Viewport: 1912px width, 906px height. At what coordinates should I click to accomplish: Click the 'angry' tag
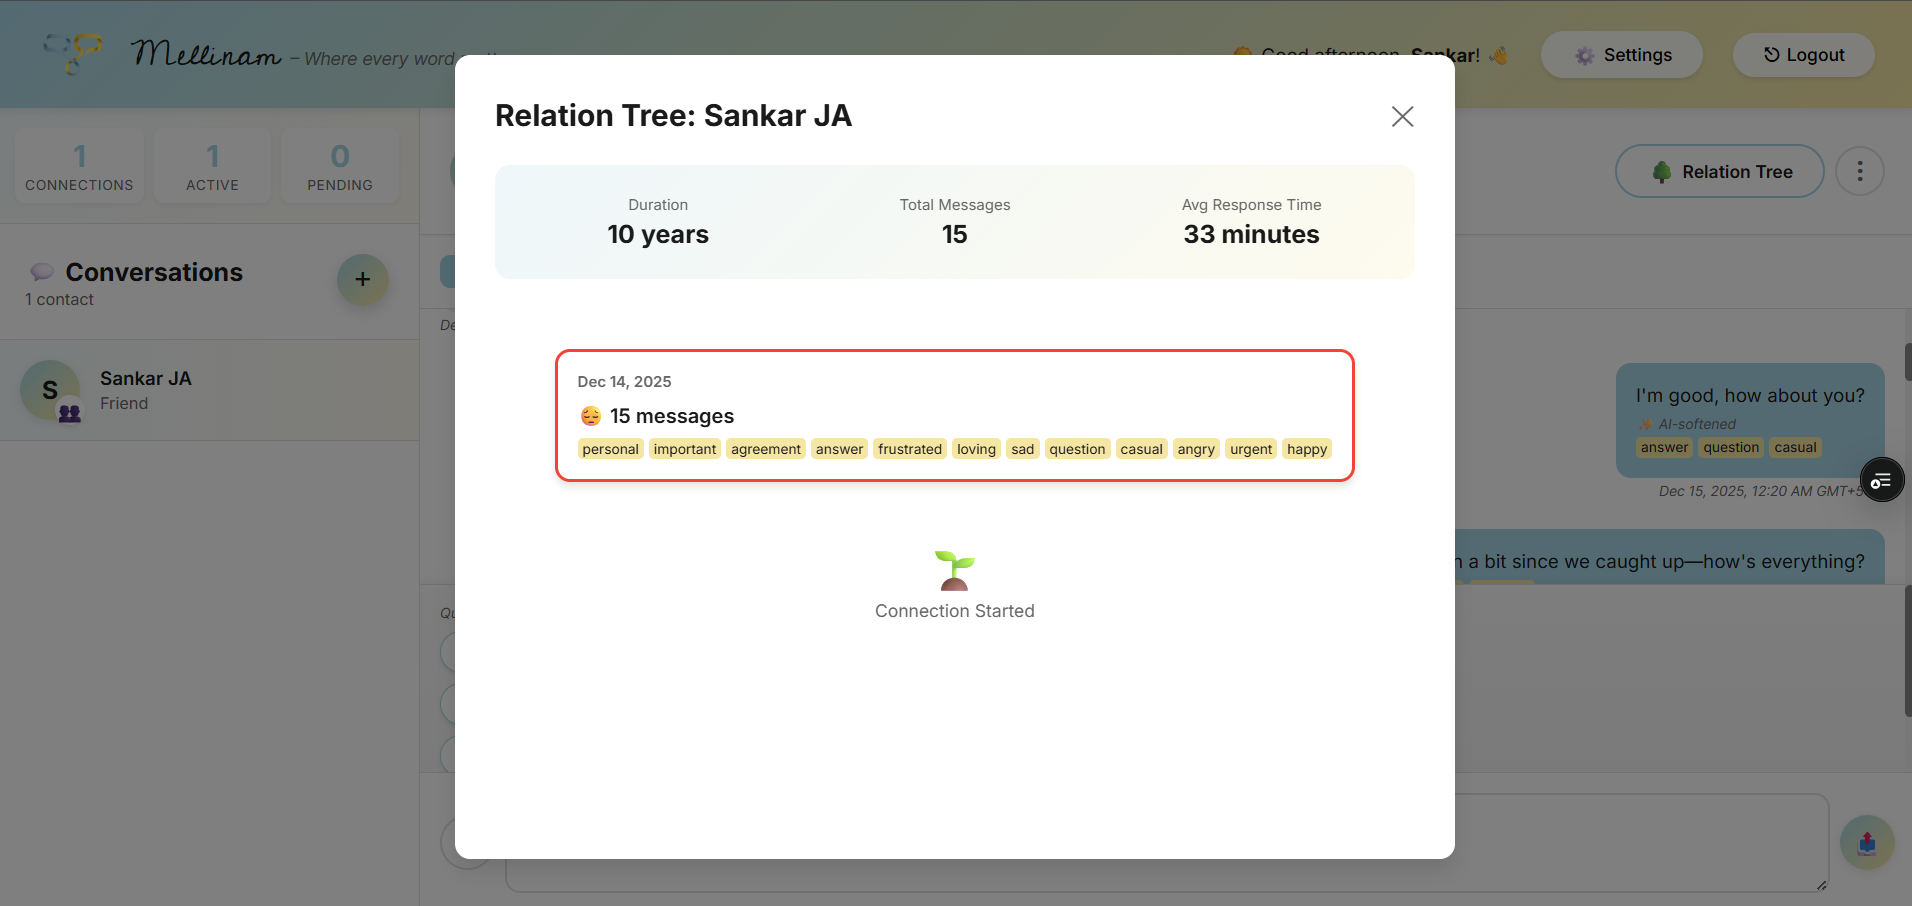click(1196, 449)
